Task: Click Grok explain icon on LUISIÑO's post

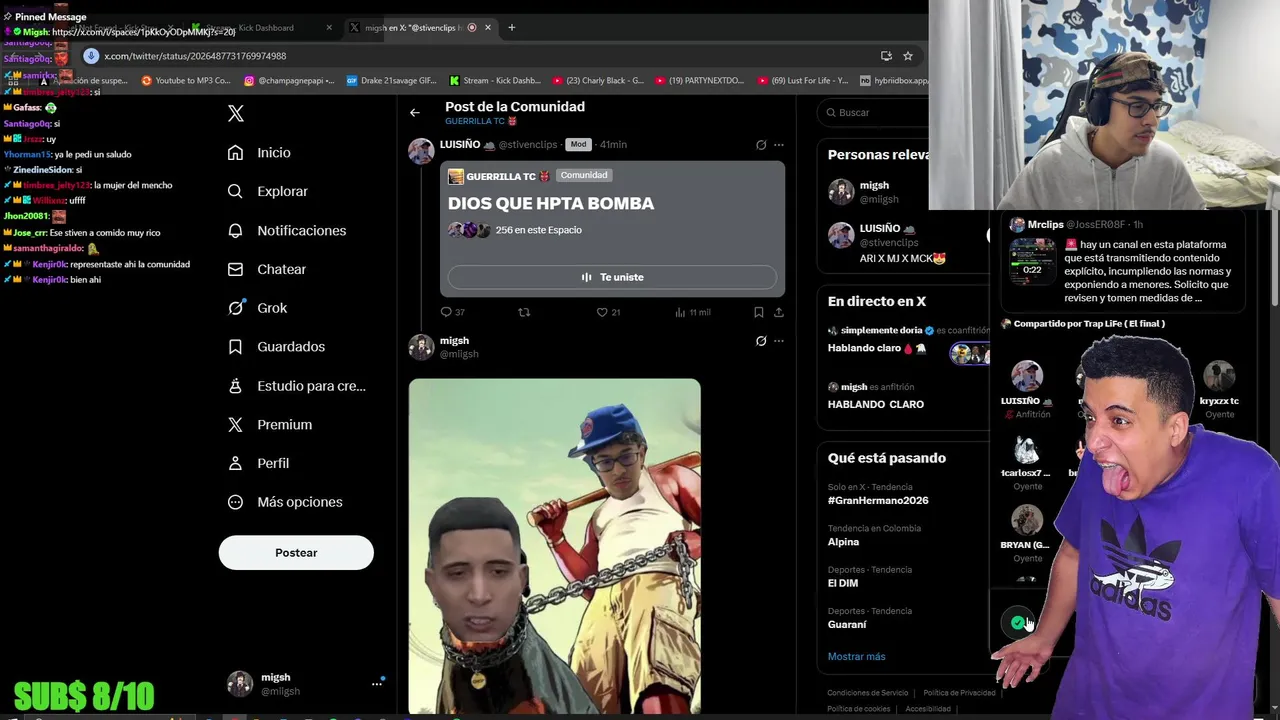Action: 761,145
